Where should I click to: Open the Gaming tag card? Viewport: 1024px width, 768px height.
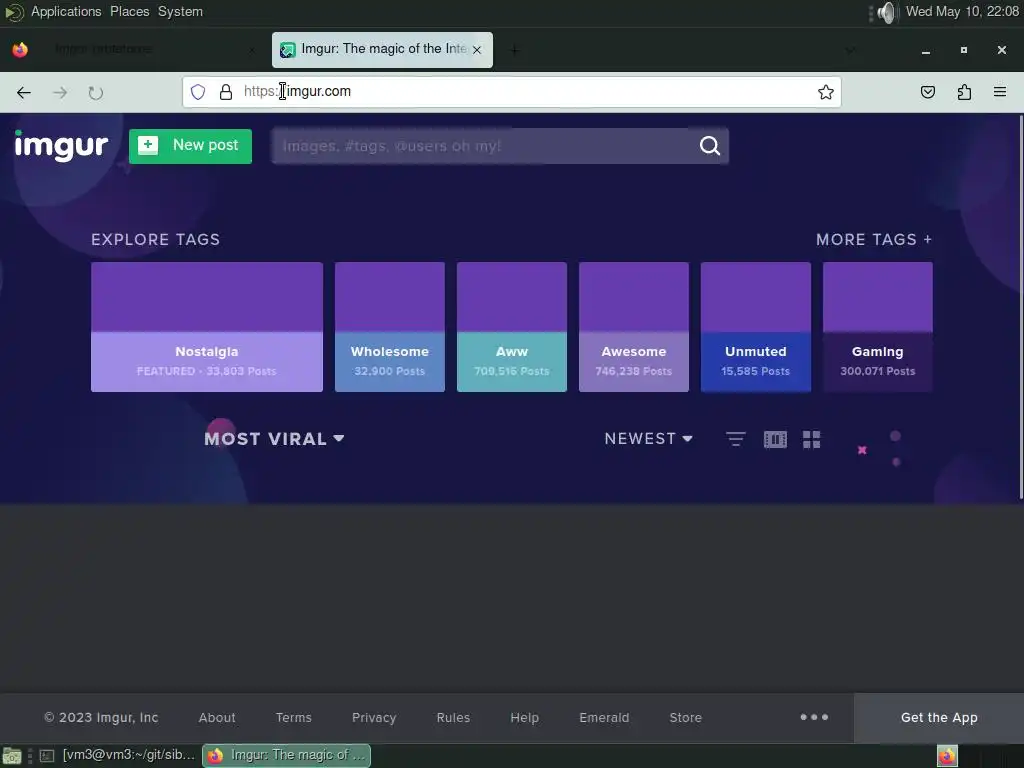pos(878,327)
